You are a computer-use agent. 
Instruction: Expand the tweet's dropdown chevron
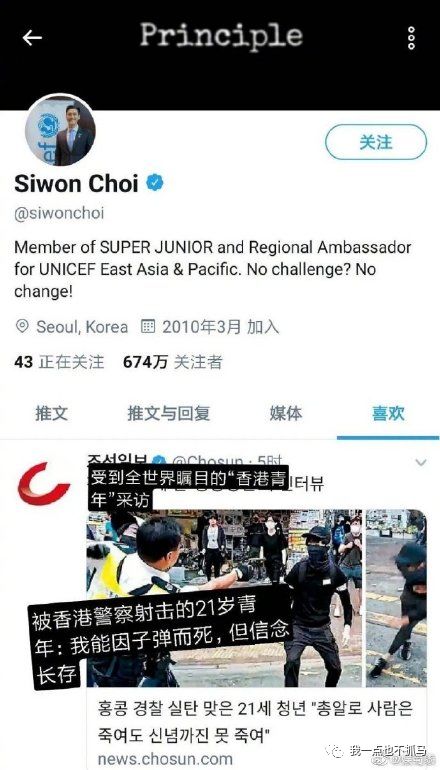(x=421, y=462)
